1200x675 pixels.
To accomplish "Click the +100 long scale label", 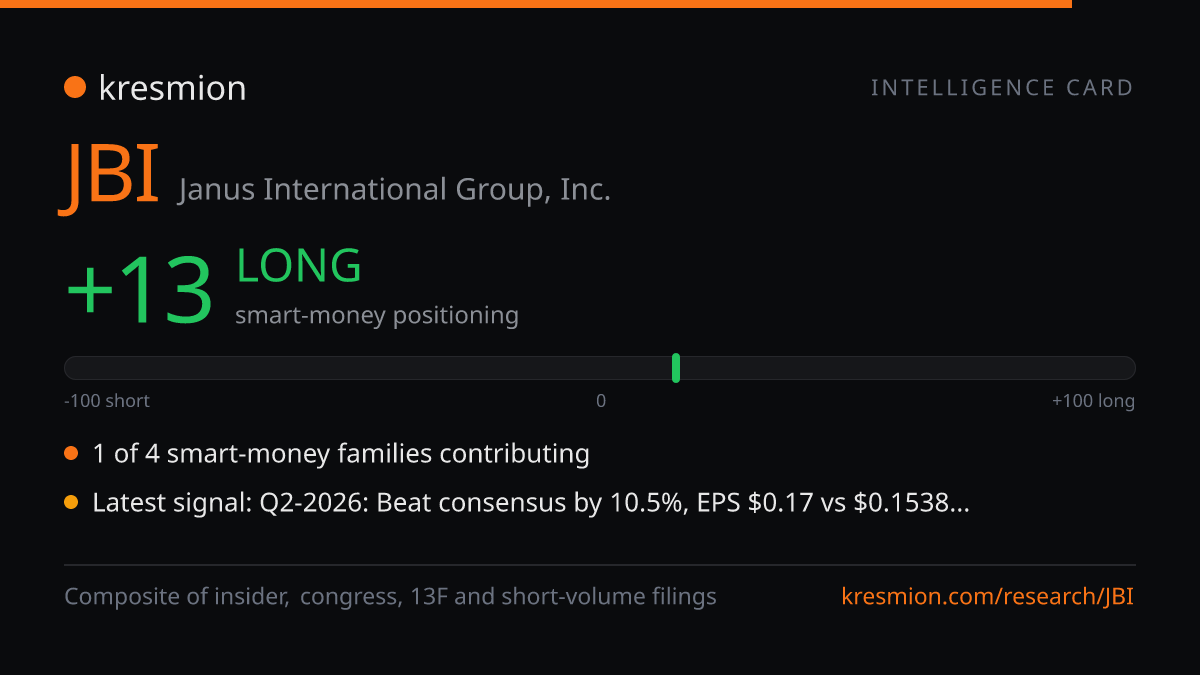I will pyautogui.click(x=1093, y=401).
